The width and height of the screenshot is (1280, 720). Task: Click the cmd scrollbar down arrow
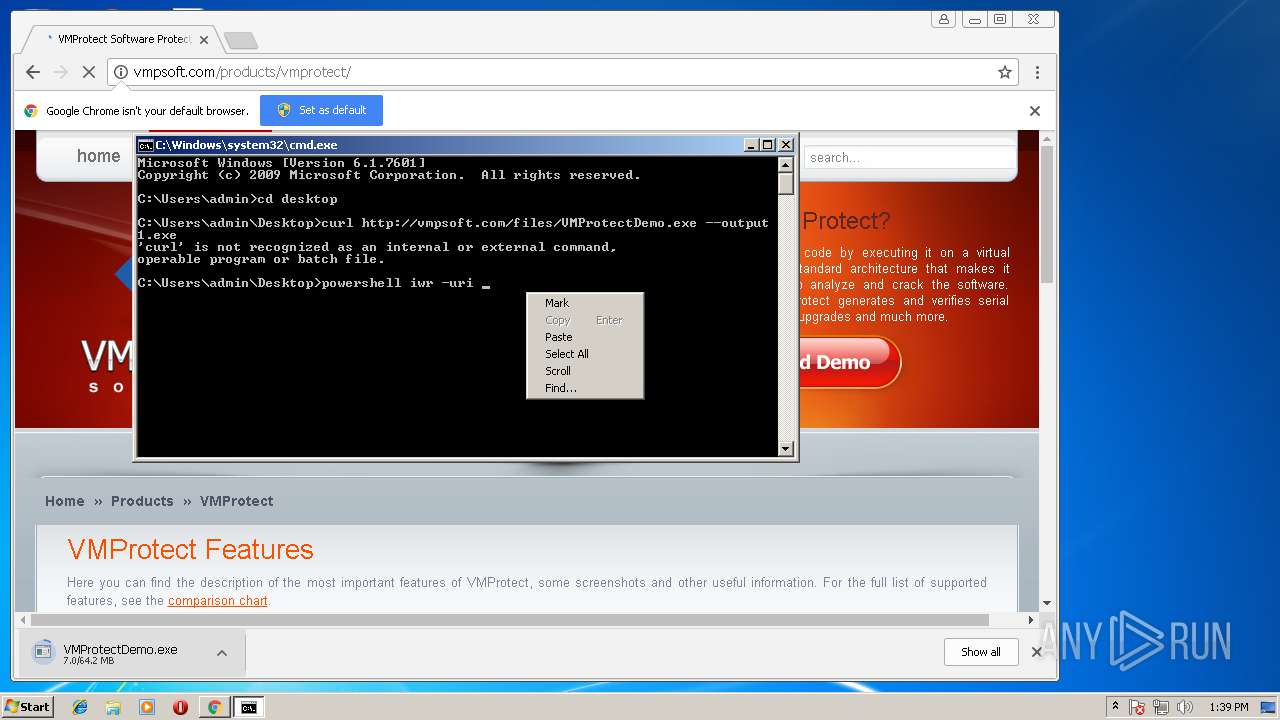(786, 449)
